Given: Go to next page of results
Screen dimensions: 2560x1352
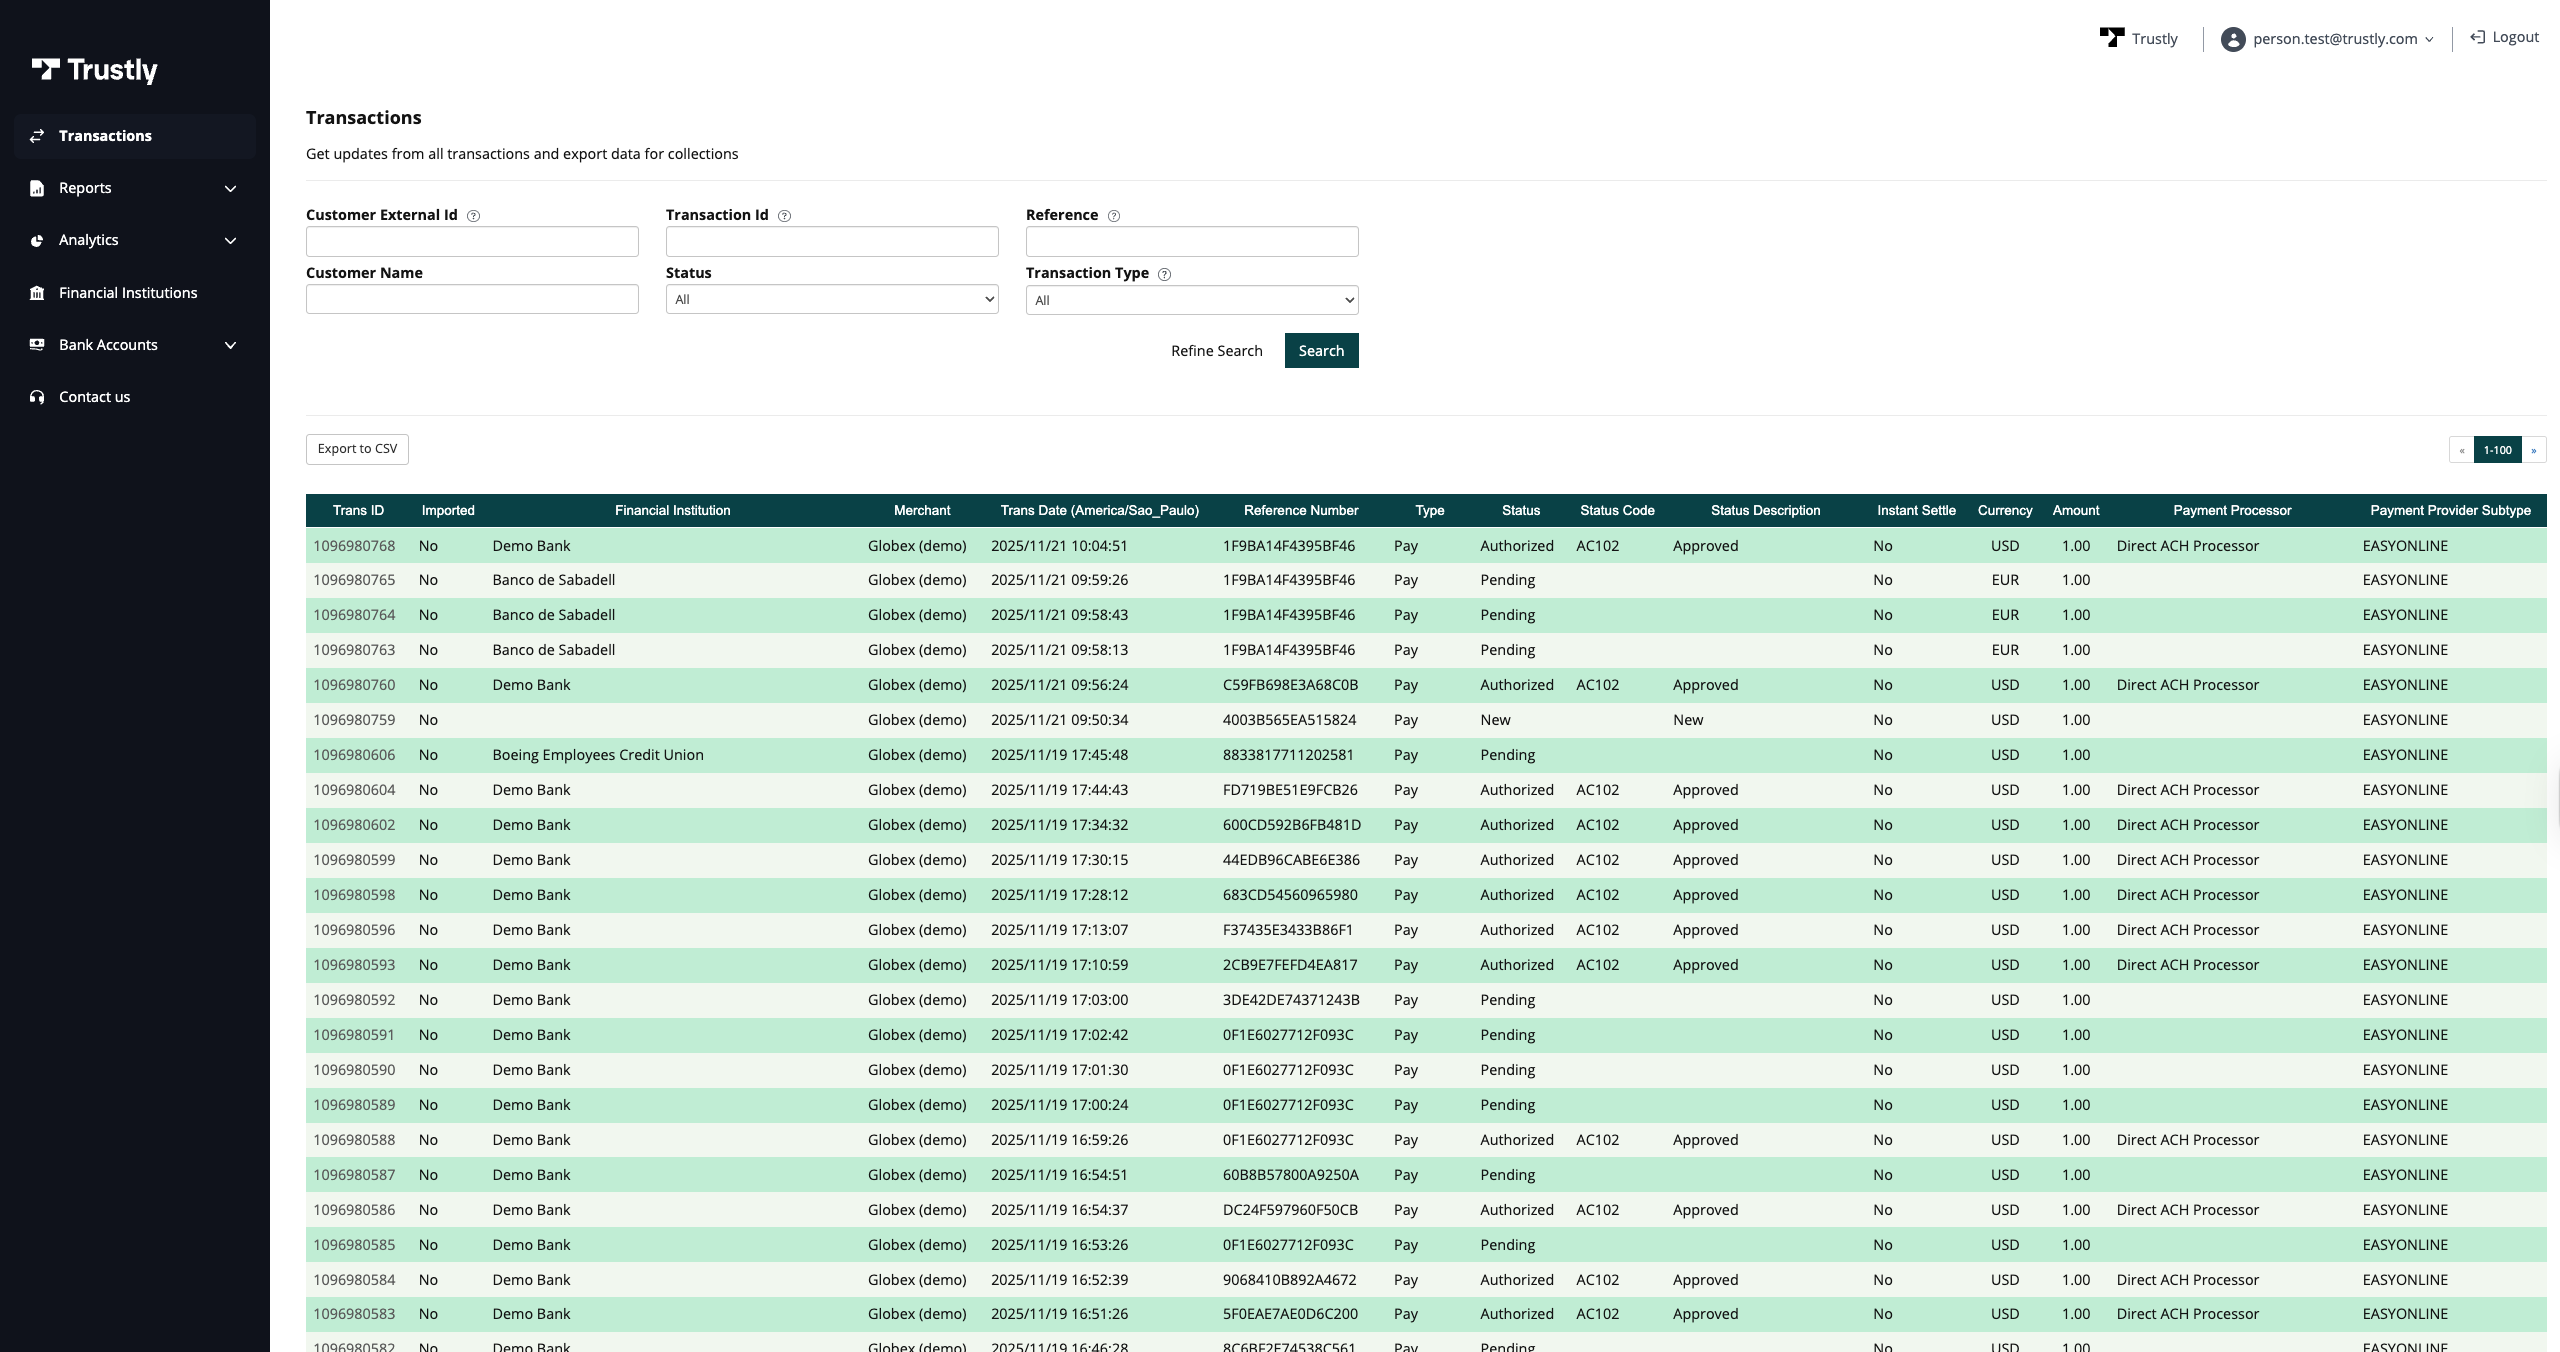Looking at the screenshot, I should pyautogui.click(x=2533, y=450).
